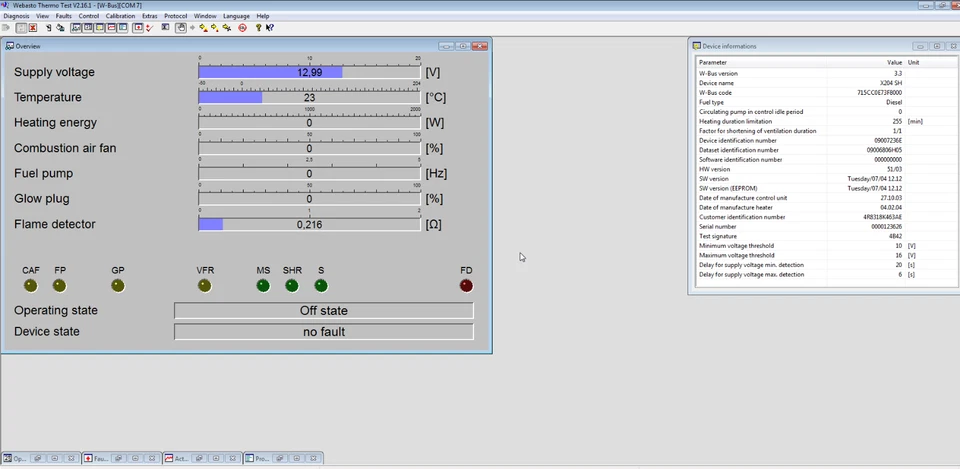Click the minimized Op... window icon
Screen dimensions: 960x469
(7, 458)
